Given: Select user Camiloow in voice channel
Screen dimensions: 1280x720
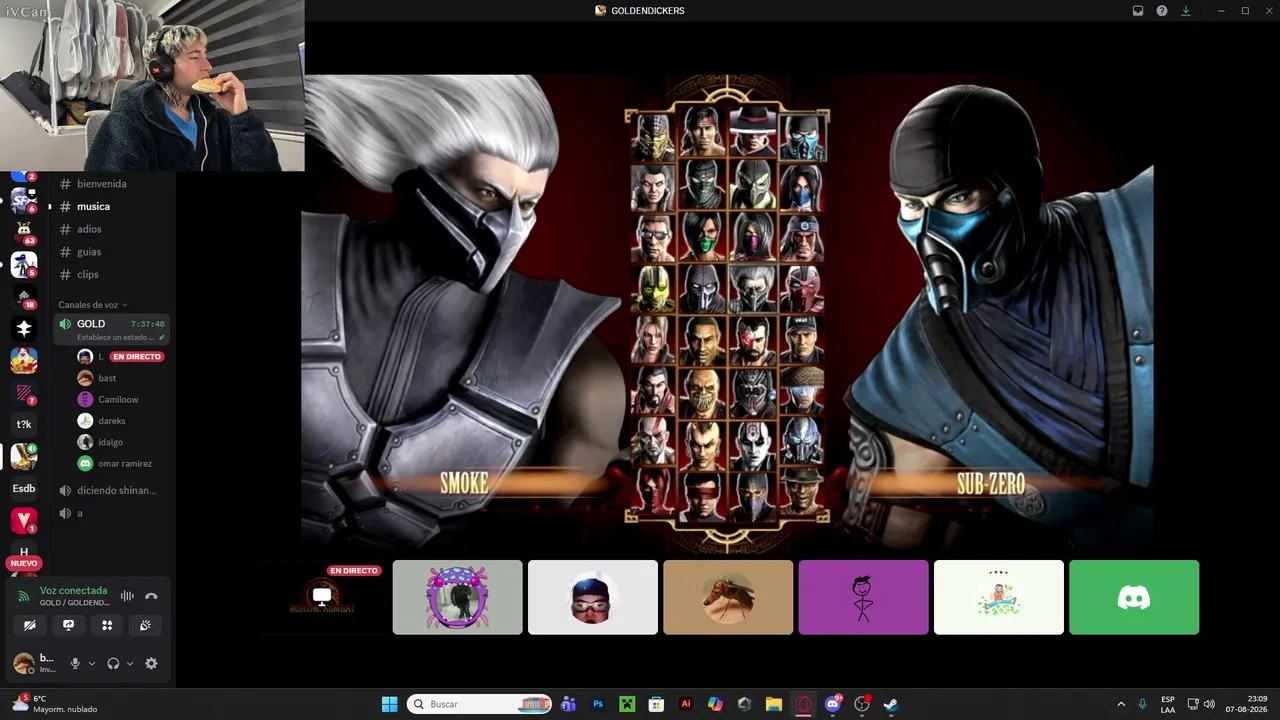Looking at the screenshot, I should (120, 399).
